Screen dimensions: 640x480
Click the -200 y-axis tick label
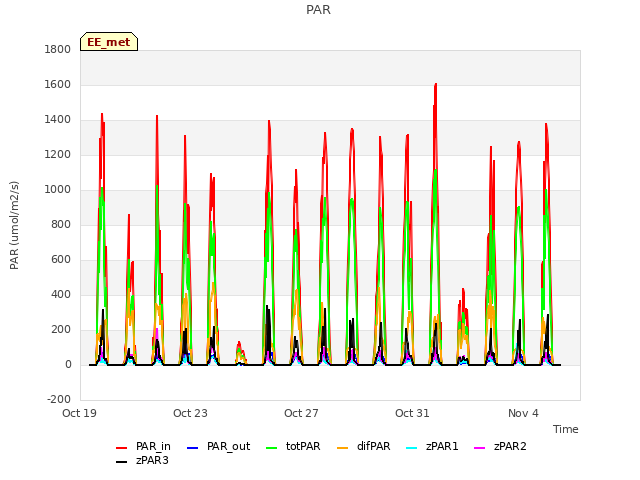click(x=59, y=400)
